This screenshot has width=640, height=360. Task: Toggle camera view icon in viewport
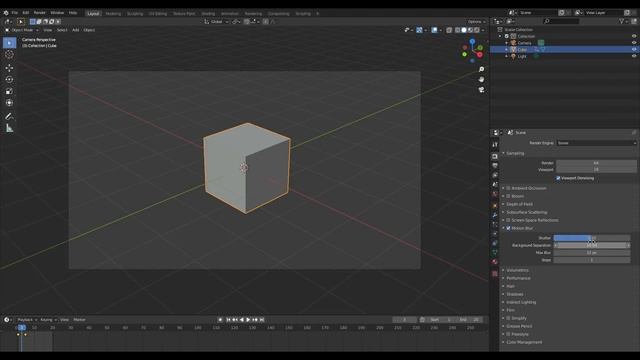pyautogui.click(x=482, y=90)
